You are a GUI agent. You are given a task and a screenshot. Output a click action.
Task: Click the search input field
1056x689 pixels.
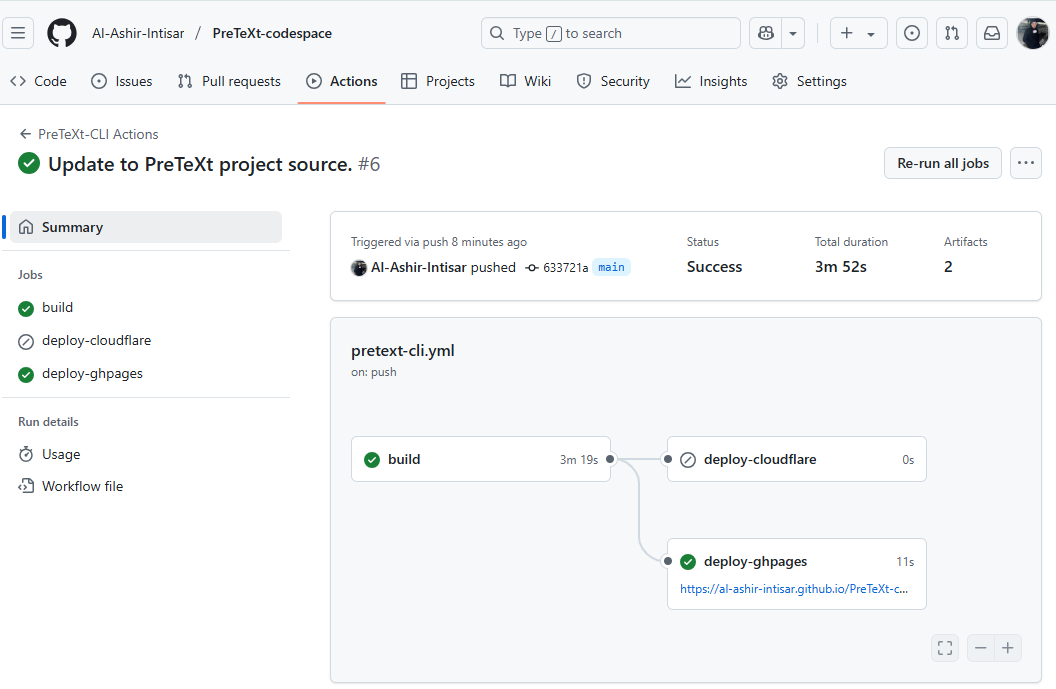[x=611, y=33]
